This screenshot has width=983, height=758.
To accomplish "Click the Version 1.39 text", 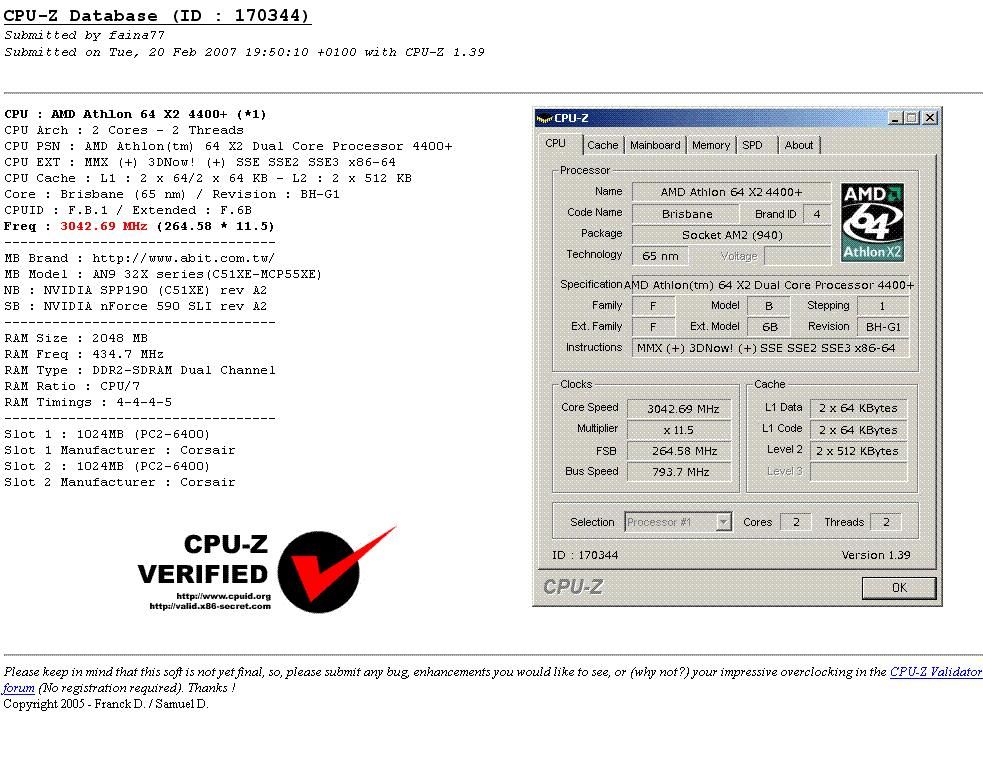I will click(x=876, y=555).
